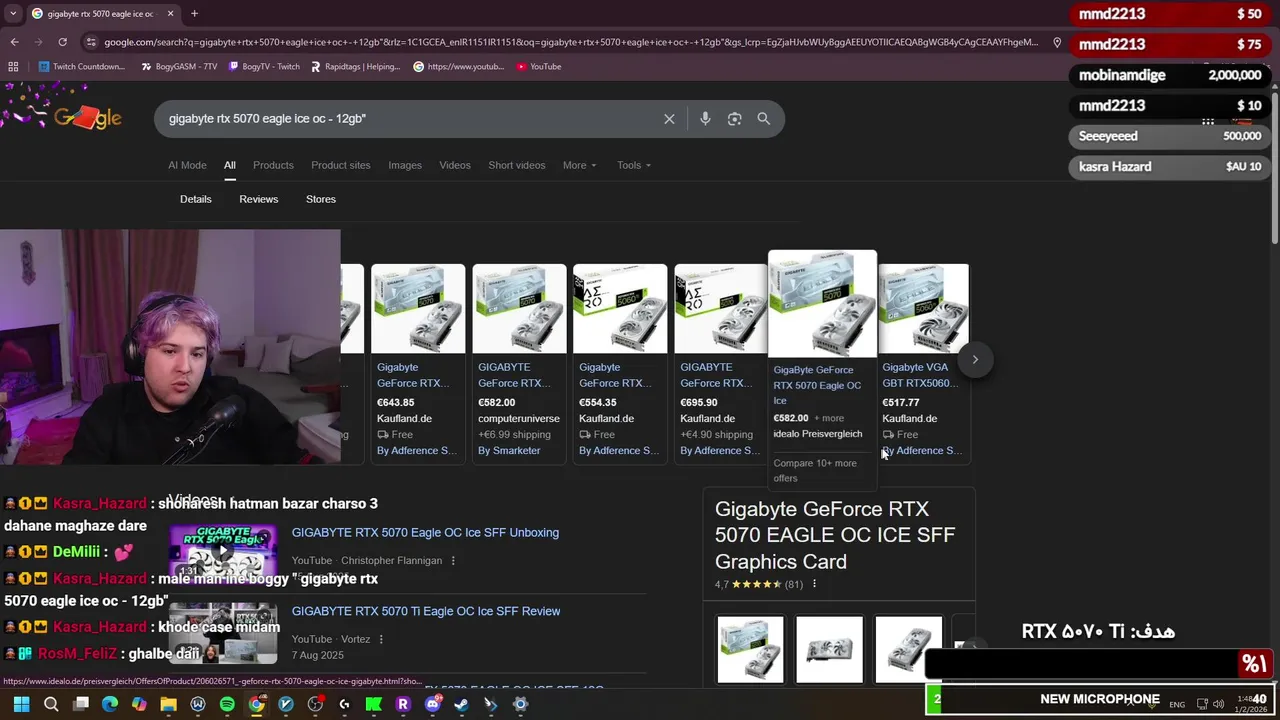Open ENG language indicator in system tray
1280x720 pixels.
(x=1177, y=704)
